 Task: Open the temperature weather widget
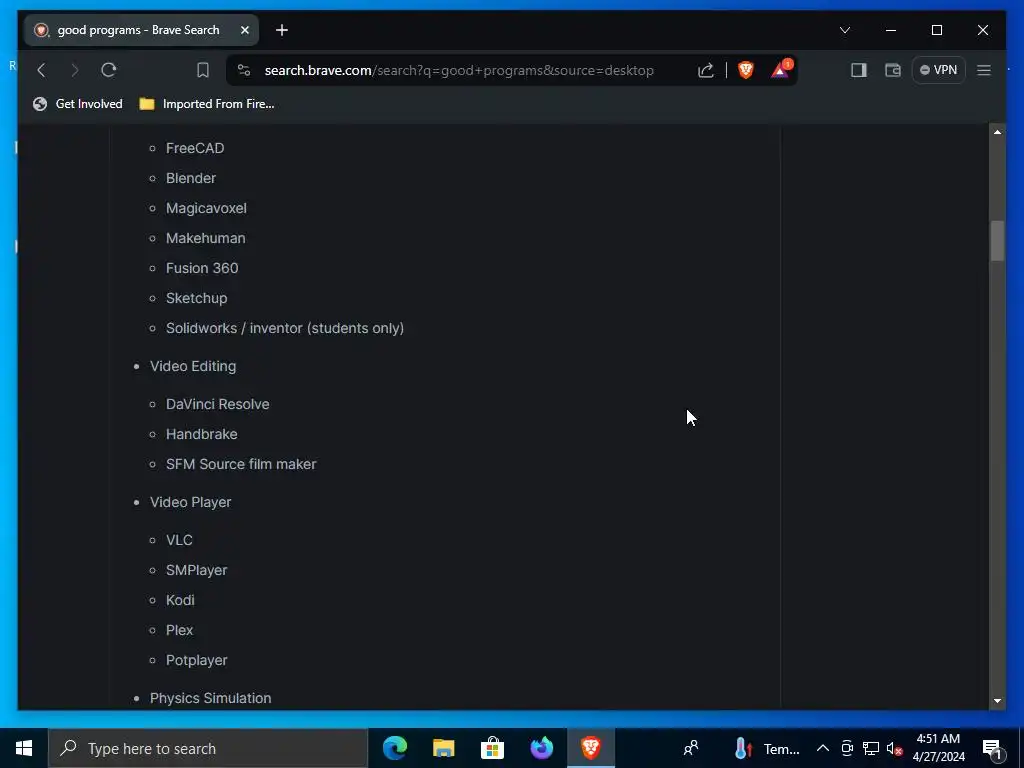[x=766, y=748]
